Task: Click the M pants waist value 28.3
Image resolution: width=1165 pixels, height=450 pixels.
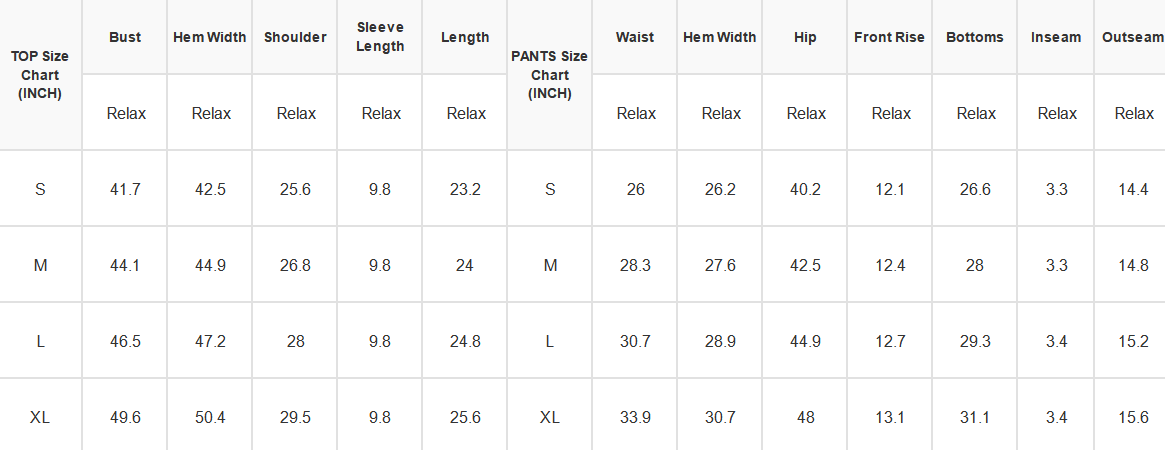Action: point(635,266)
